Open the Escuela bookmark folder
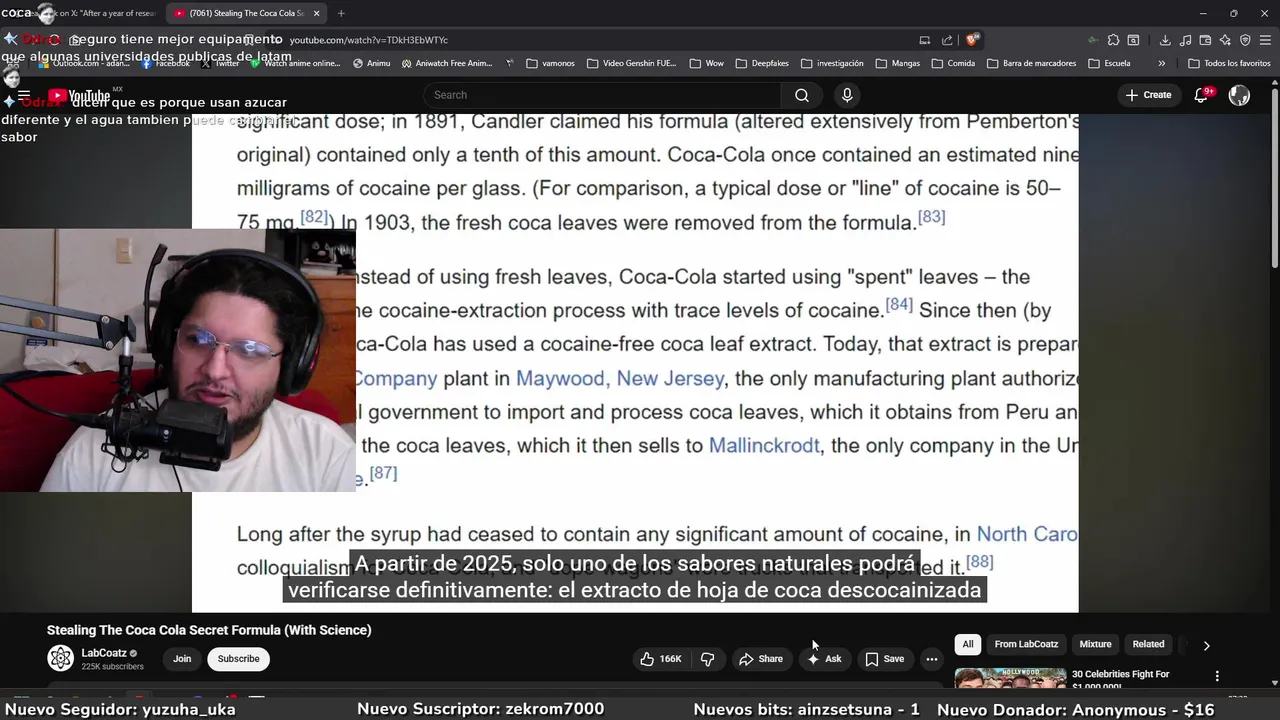 pos(1109,63)
